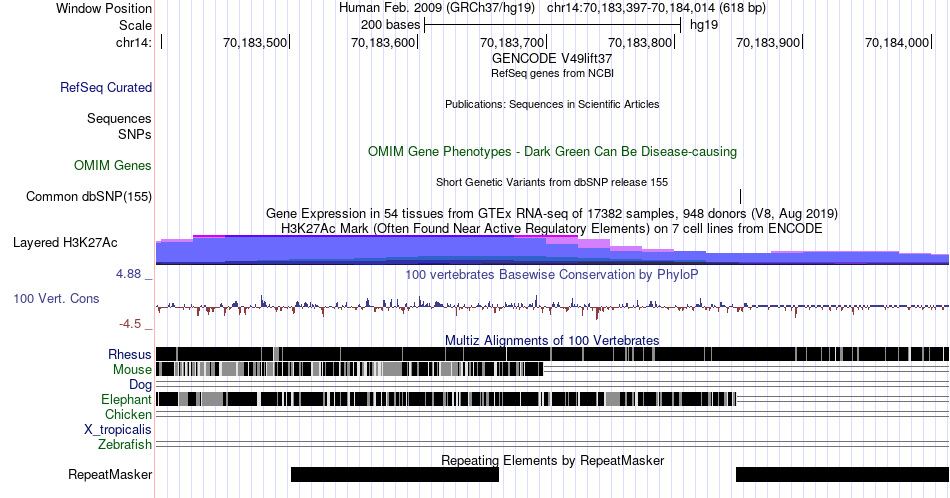Select the Zebrafish alignment row label
The image size is (950, 498).
(125, 444)
